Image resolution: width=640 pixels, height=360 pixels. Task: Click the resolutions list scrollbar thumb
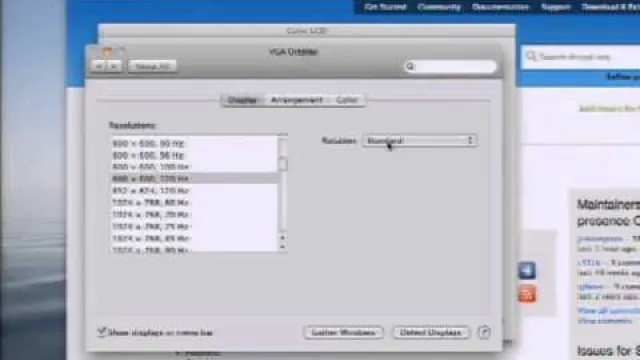pyautogui.click(x=282, y=164)
